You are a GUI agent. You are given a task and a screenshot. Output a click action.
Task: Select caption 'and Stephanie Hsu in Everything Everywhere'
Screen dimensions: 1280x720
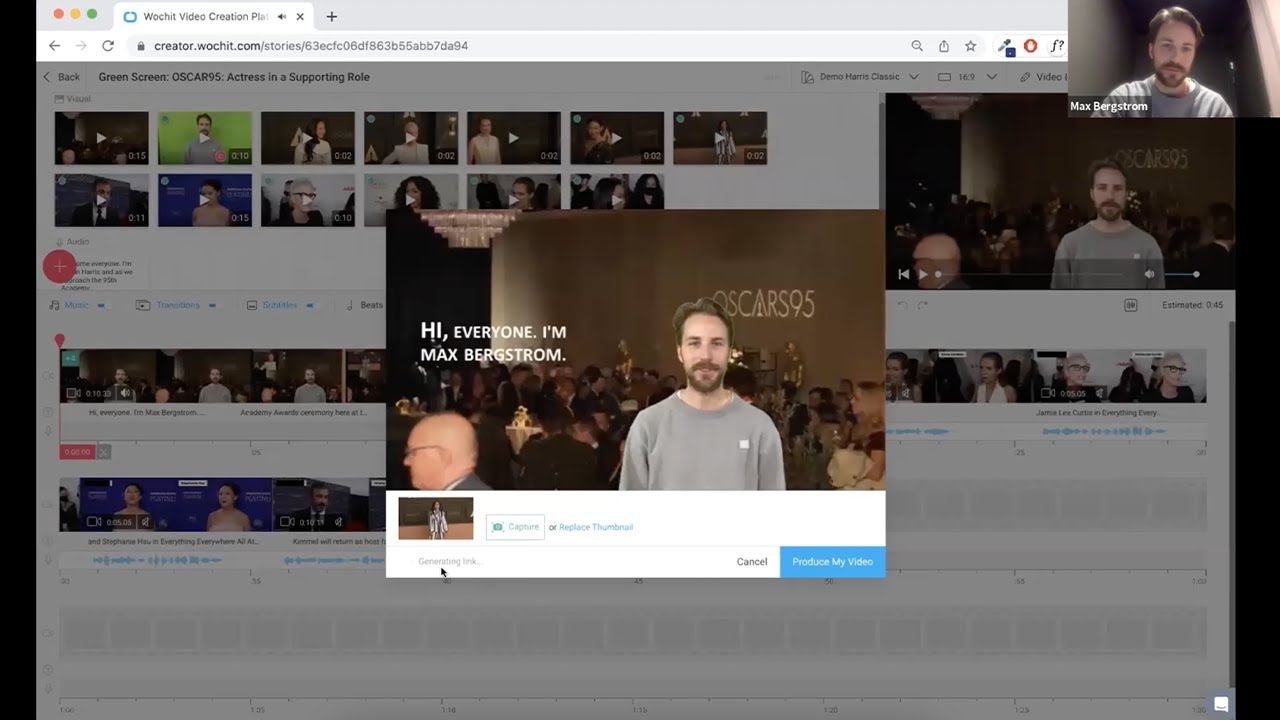click(x=173, y=541)
